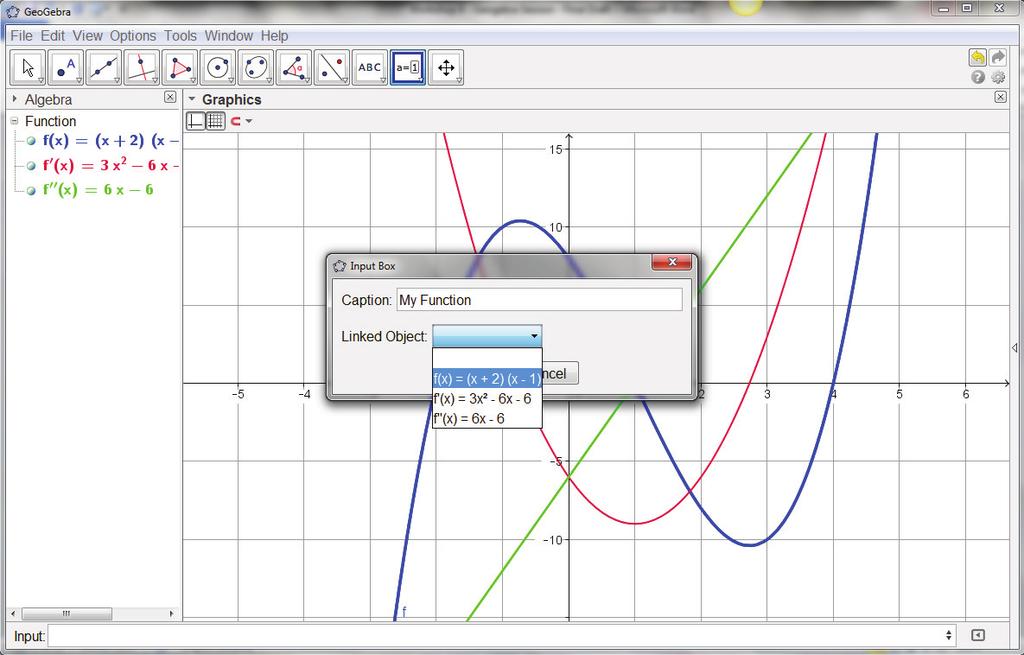The width and height of the screenshot is (1024, 655).
Task: Close the Input Box dialog
Action: [671, 262]
